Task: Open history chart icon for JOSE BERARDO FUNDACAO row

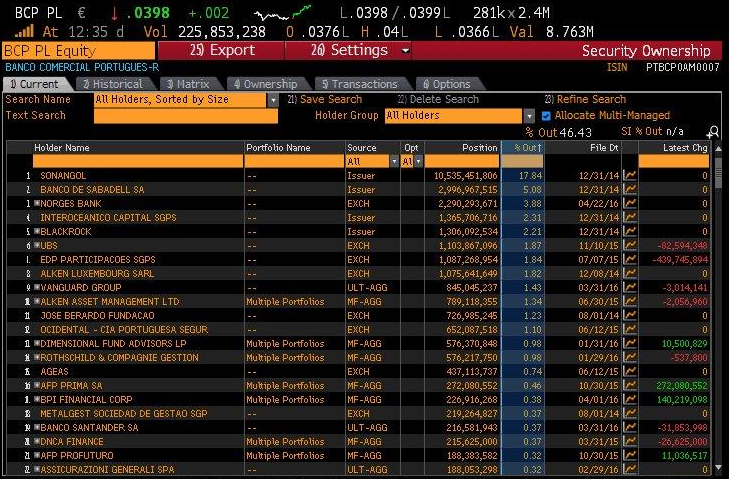Action: point(630,315)
